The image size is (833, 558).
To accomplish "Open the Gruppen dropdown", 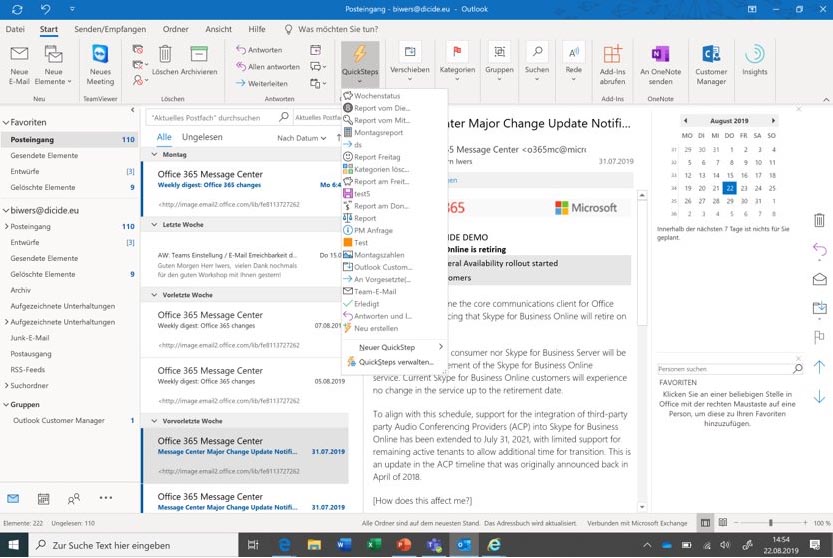I will pos(499,62).
